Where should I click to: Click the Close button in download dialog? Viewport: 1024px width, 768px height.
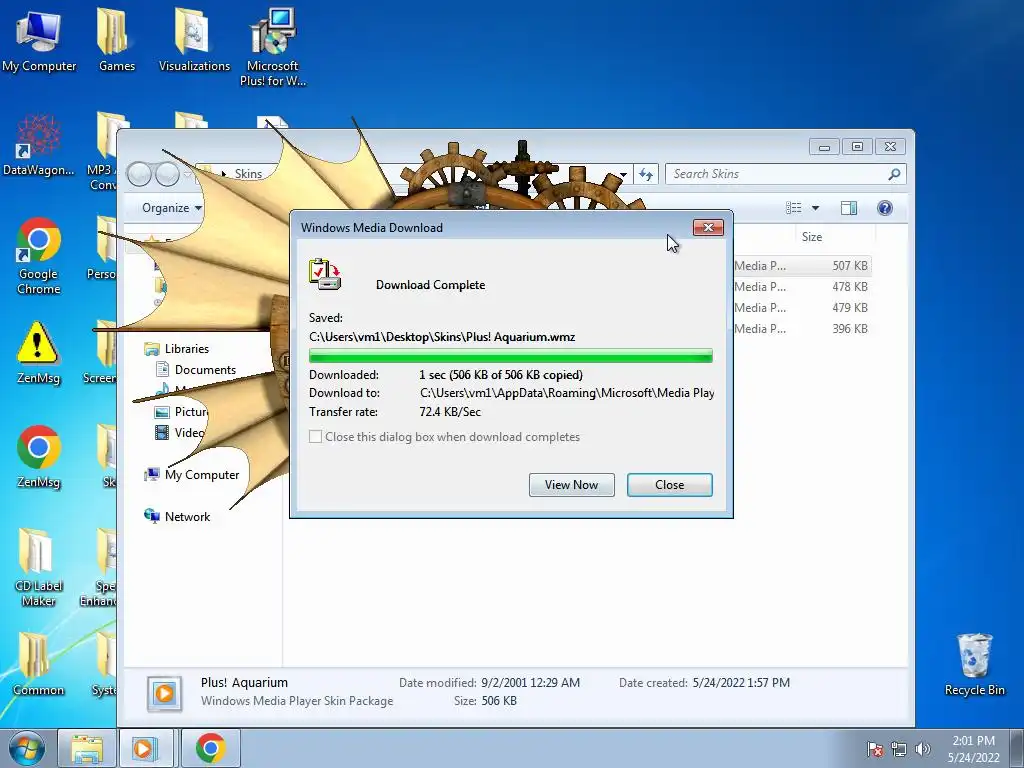[669, 485]
